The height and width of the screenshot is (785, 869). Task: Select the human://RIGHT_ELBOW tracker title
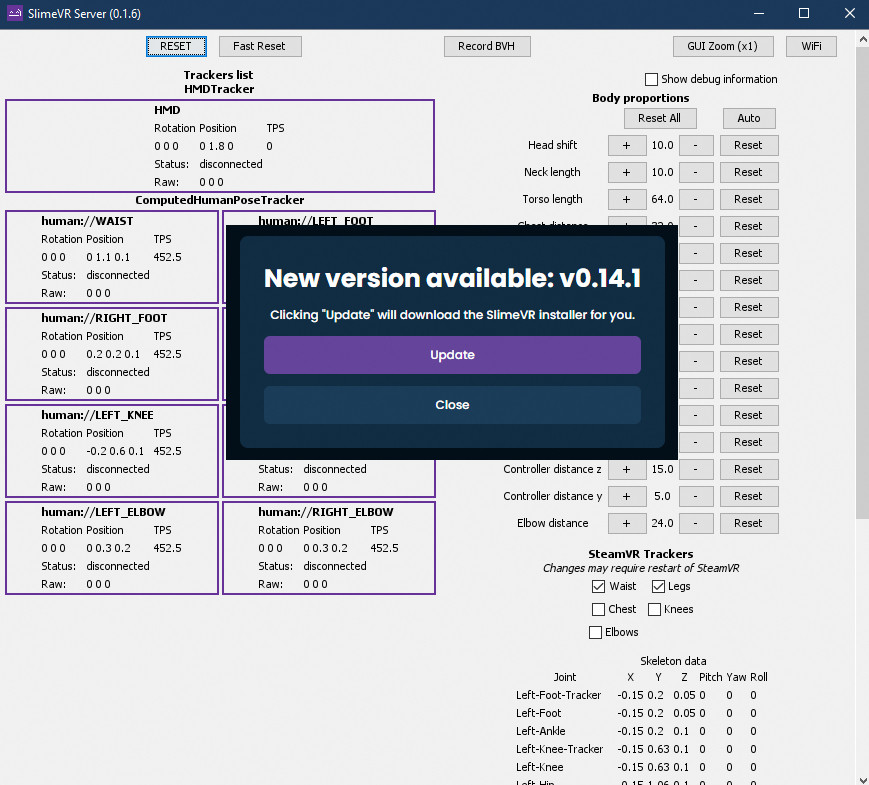[326, 512]
